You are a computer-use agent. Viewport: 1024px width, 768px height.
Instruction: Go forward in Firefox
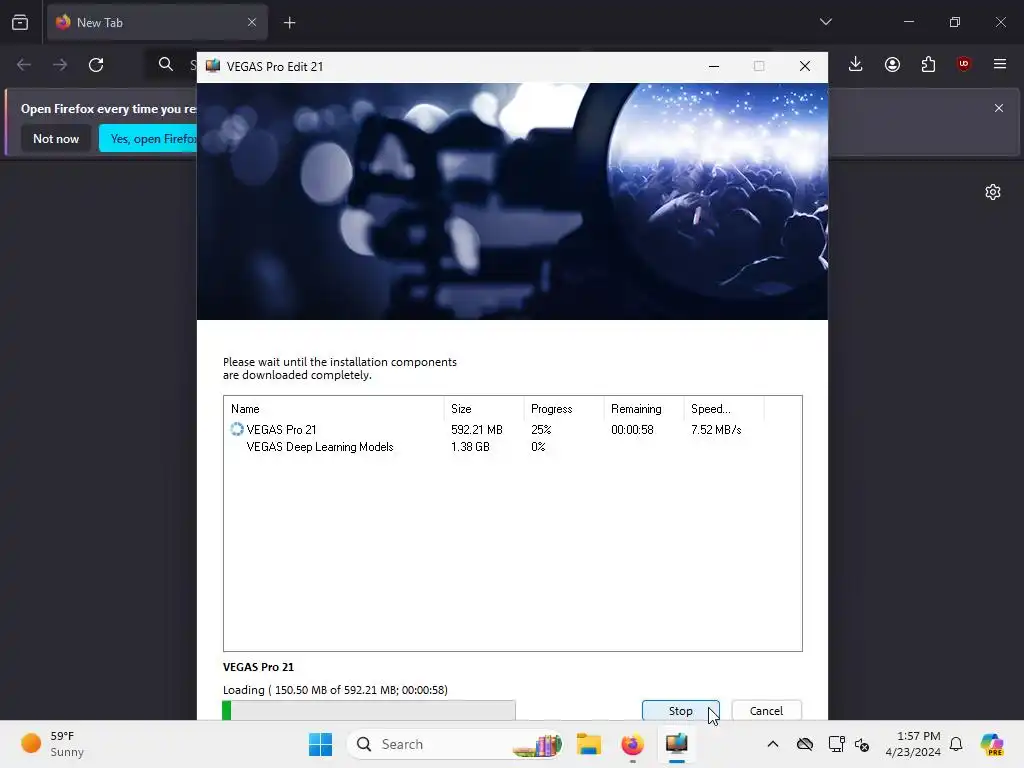(x=59, y=65)
